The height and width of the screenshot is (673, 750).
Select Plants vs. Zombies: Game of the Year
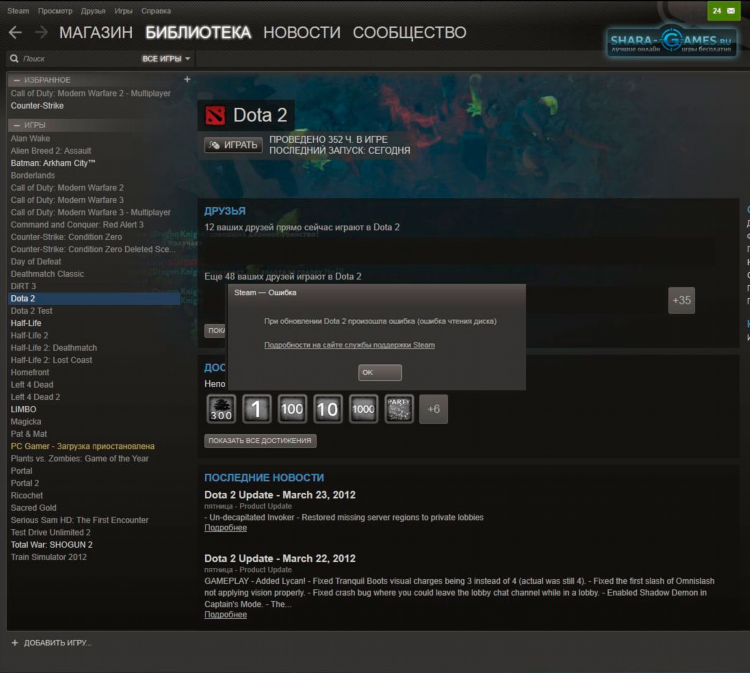[x=79, y=458]
